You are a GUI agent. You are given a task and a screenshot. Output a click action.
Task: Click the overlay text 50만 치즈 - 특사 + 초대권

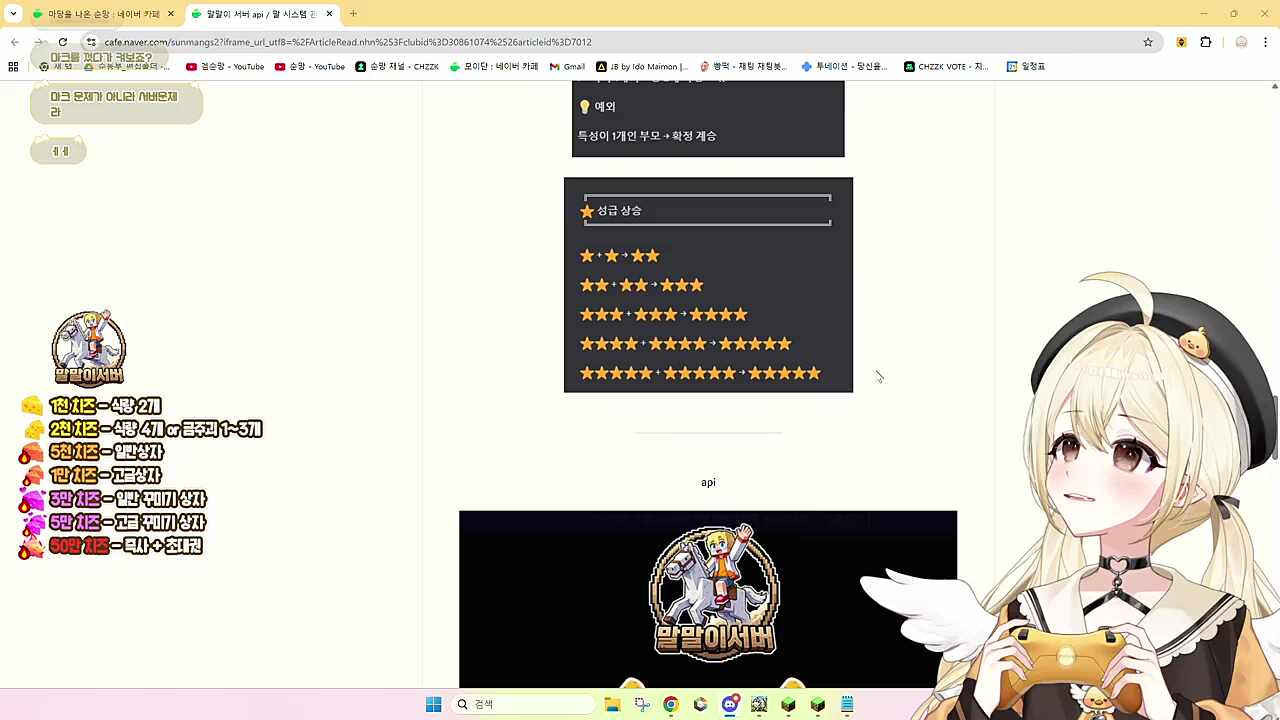click(x=125, y=546)
